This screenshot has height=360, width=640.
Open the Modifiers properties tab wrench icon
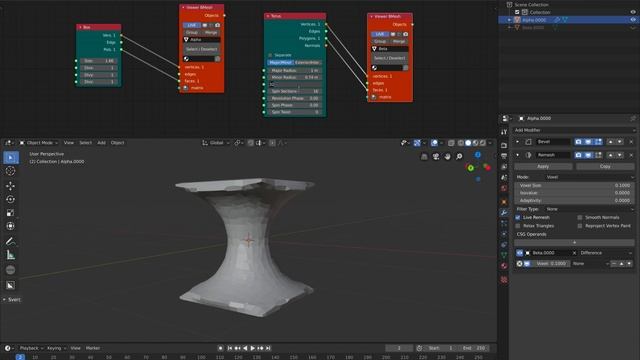504,213
